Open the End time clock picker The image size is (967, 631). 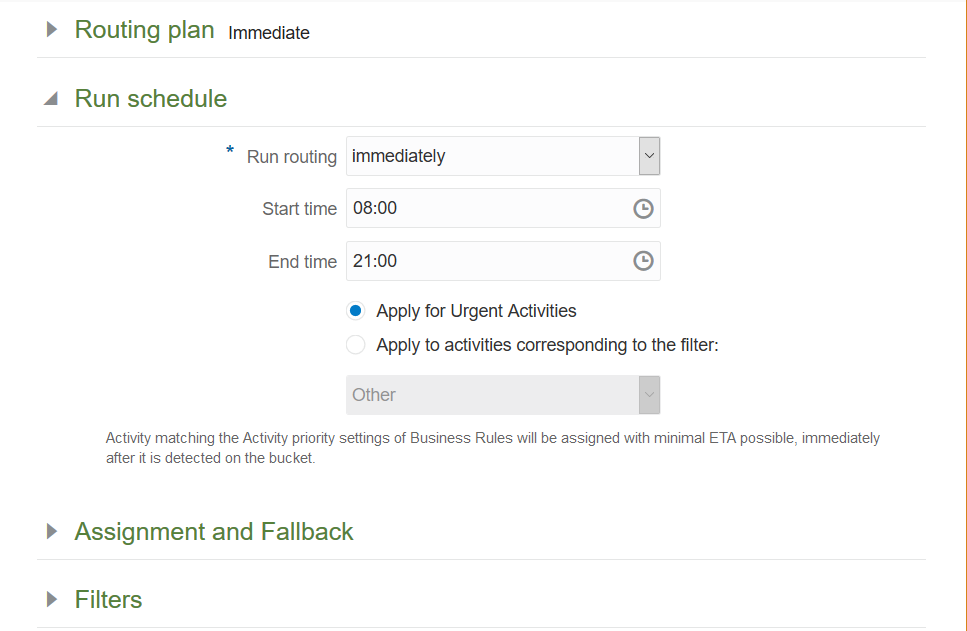click(x=643, y=261)
